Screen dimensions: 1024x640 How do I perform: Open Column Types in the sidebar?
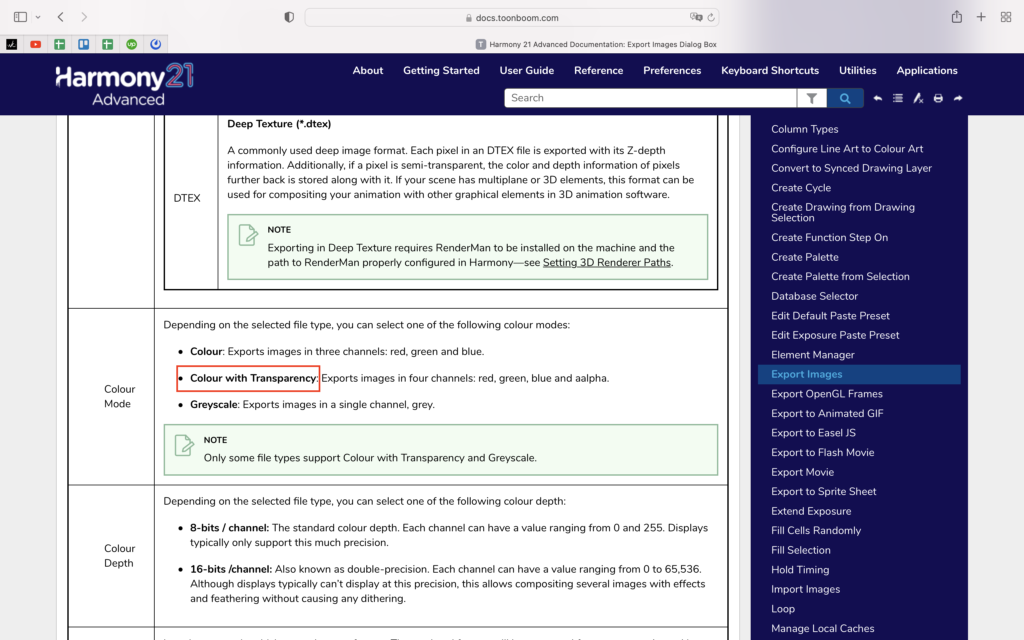tap(805, 129)
